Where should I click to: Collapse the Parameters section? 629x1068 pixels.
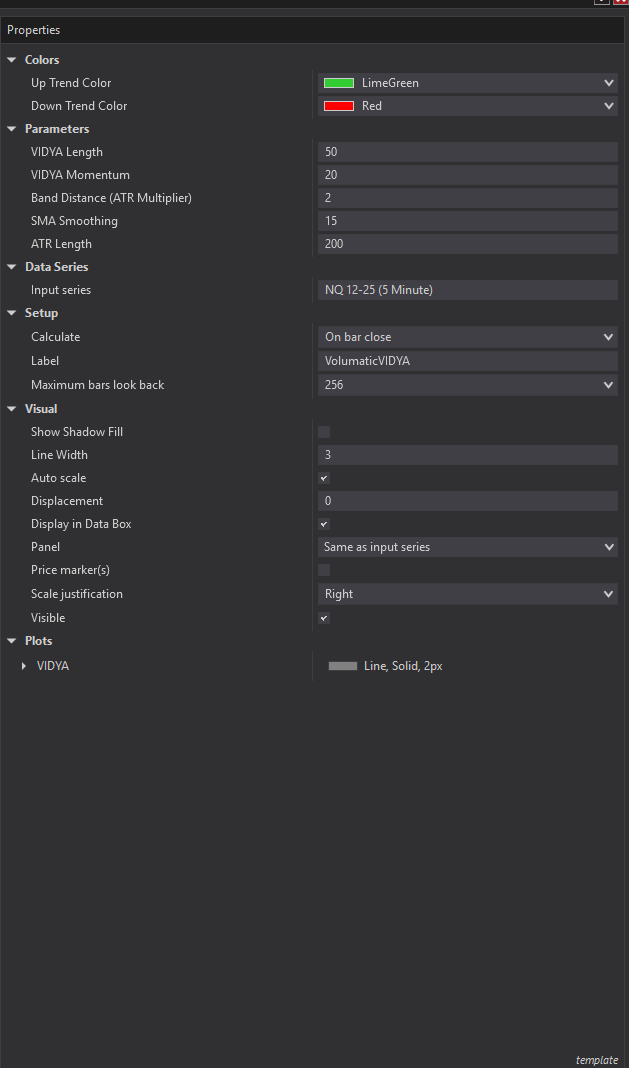point(12,129)
